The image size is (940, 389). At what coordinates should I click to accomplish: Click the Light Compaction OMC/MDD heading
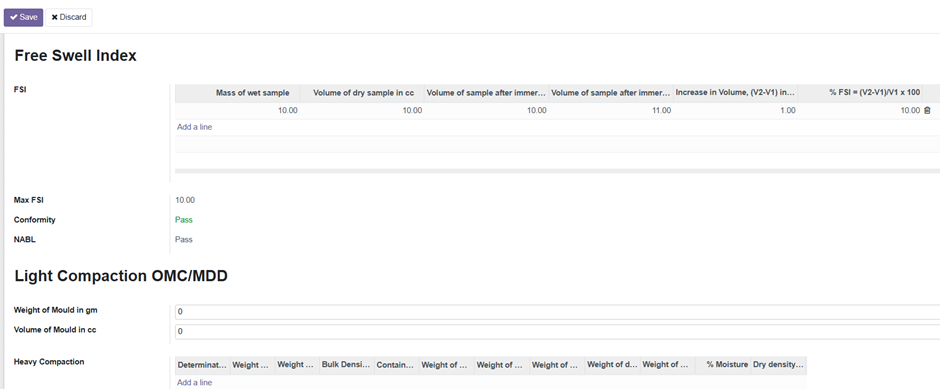[121, 276]
